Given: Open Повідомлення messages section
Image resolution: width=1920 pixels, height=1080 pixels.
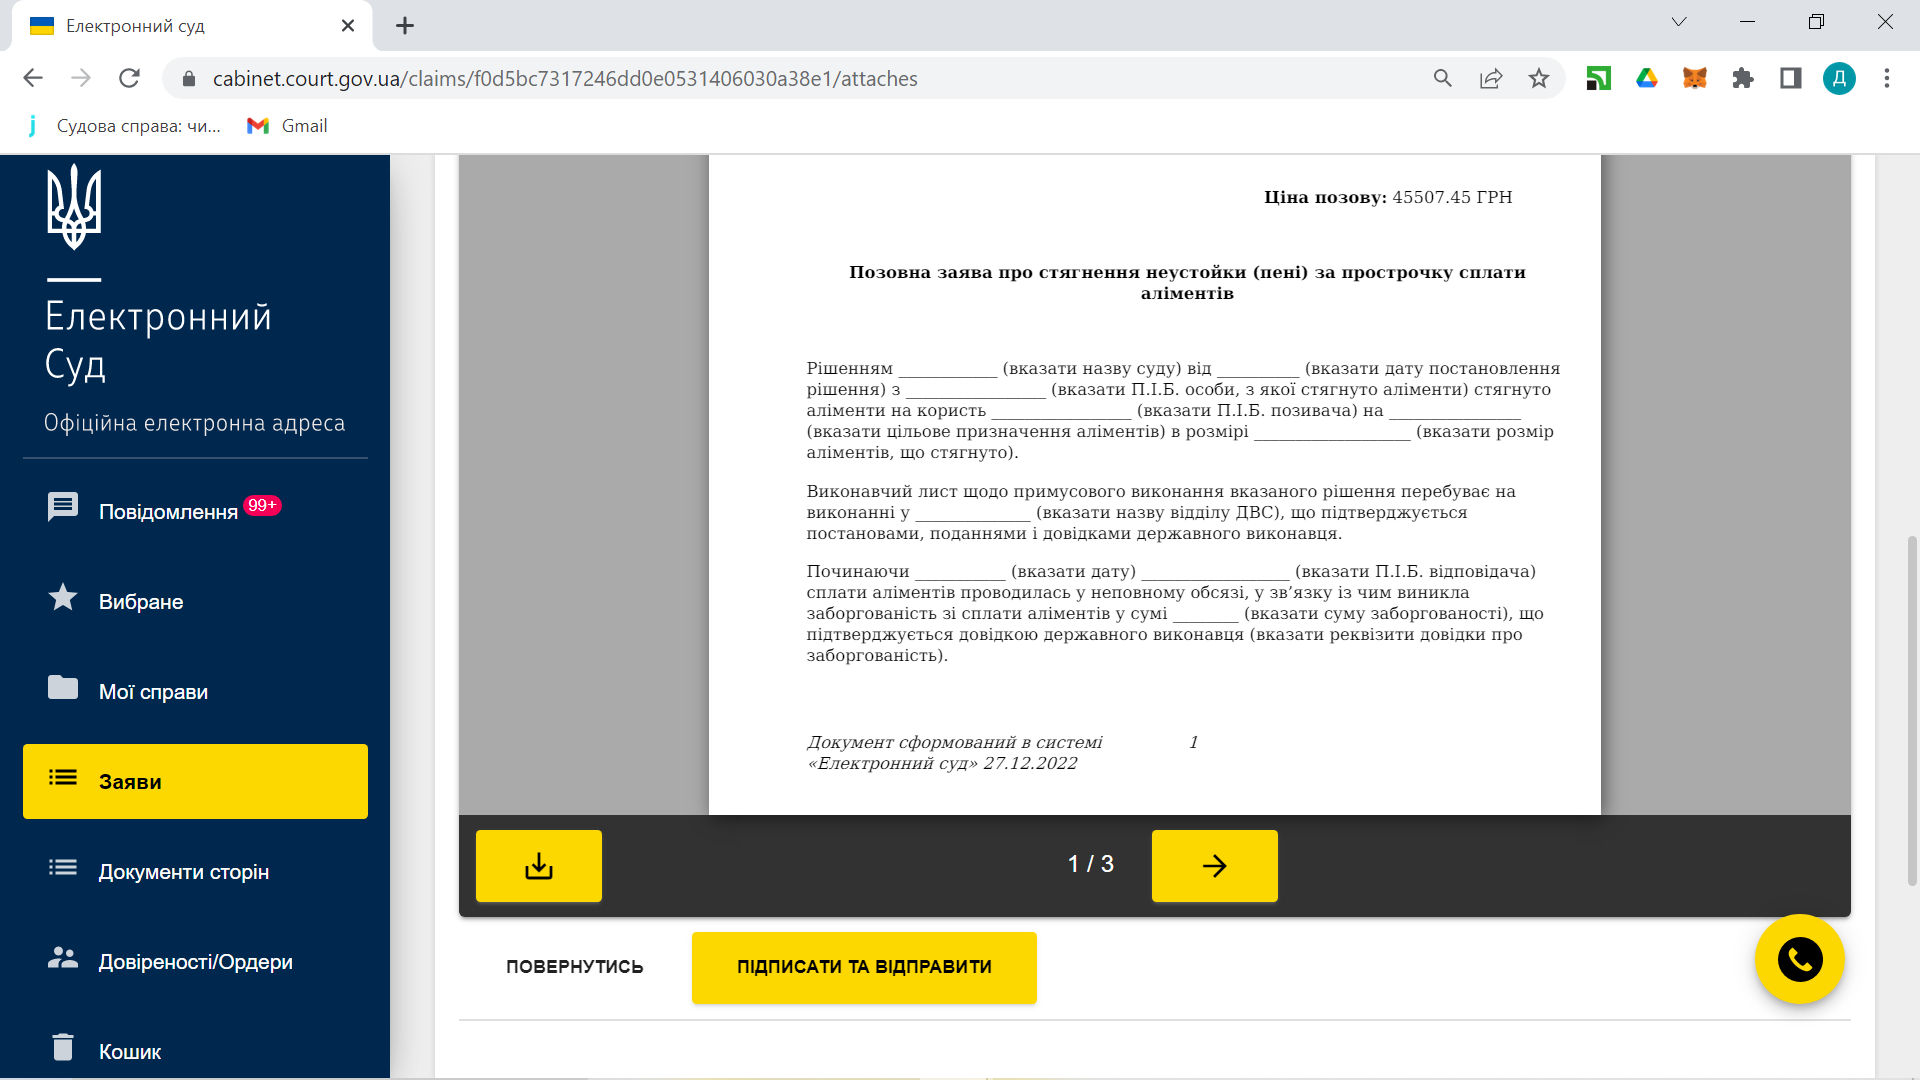Looking at the screenshot, I should (x=168, y=511).
